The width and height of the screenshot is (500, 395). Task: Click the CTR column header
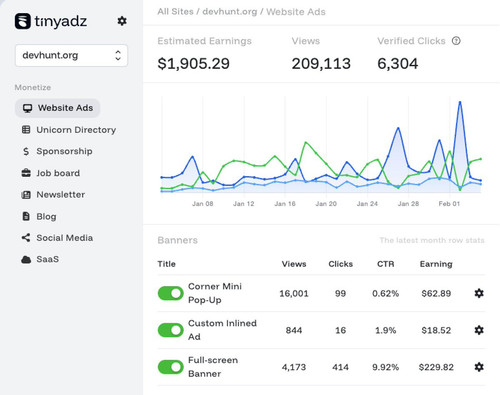386,264
